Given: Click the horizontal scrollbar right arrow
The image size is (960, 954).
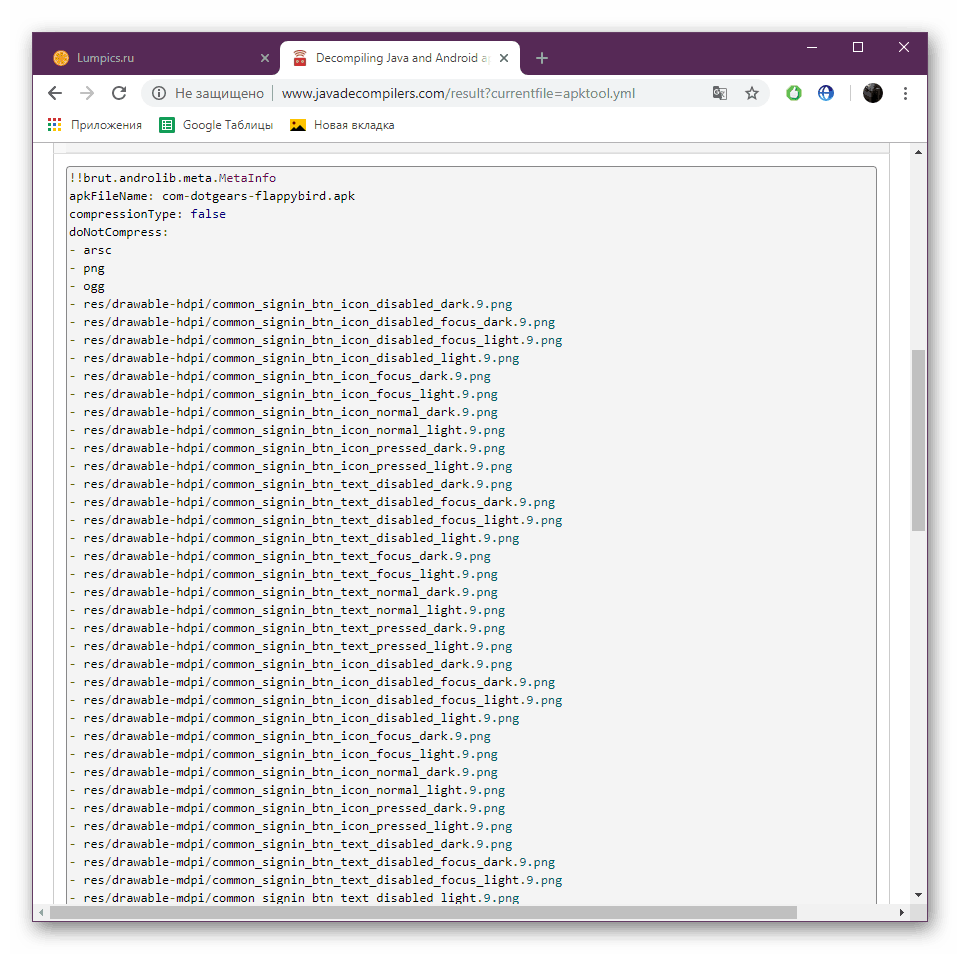Looking at the screenshot, I should pos(901,912).
